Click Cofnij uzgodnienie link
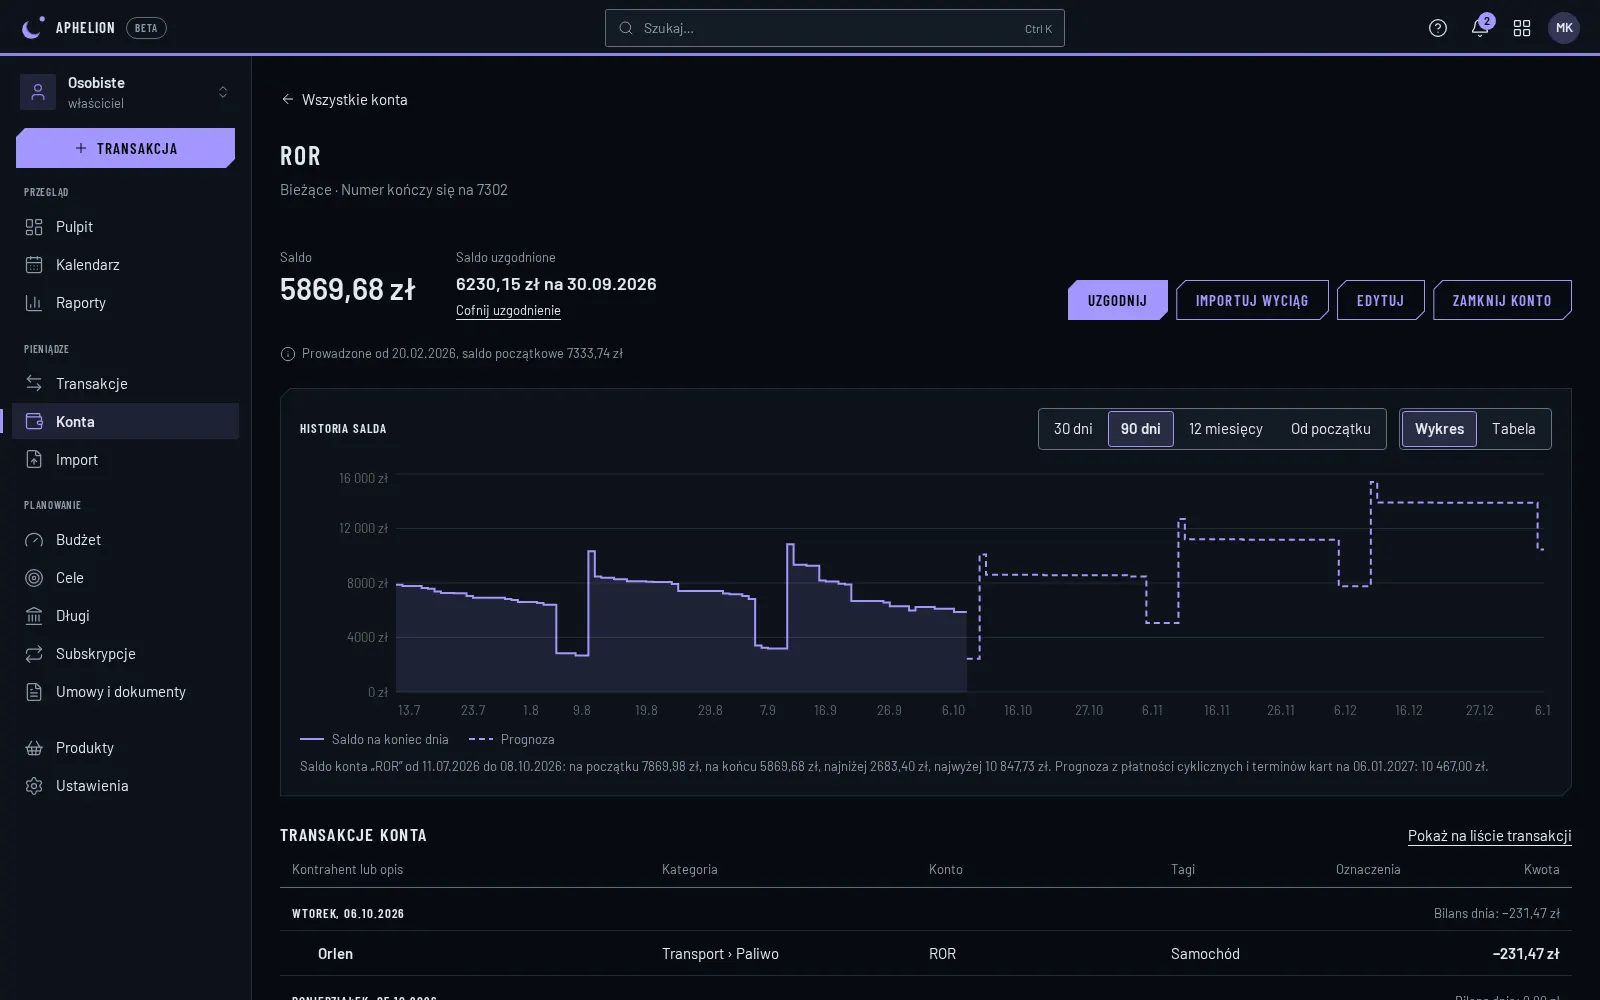1600x1000 pixels. click(x=508, y=311)
